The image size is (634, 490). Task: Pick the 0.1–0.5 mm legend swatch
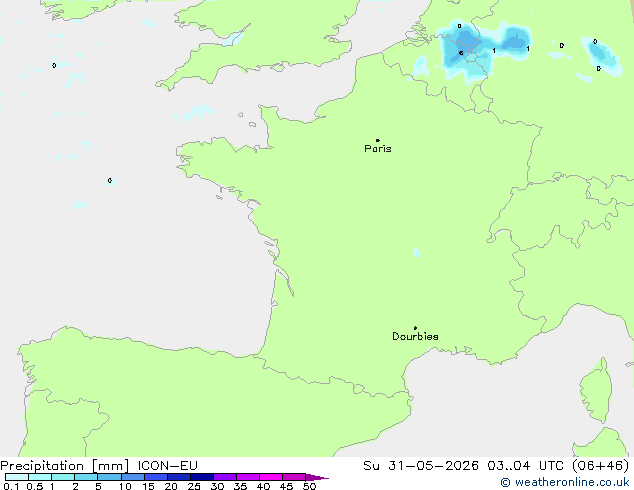(17, 477)
